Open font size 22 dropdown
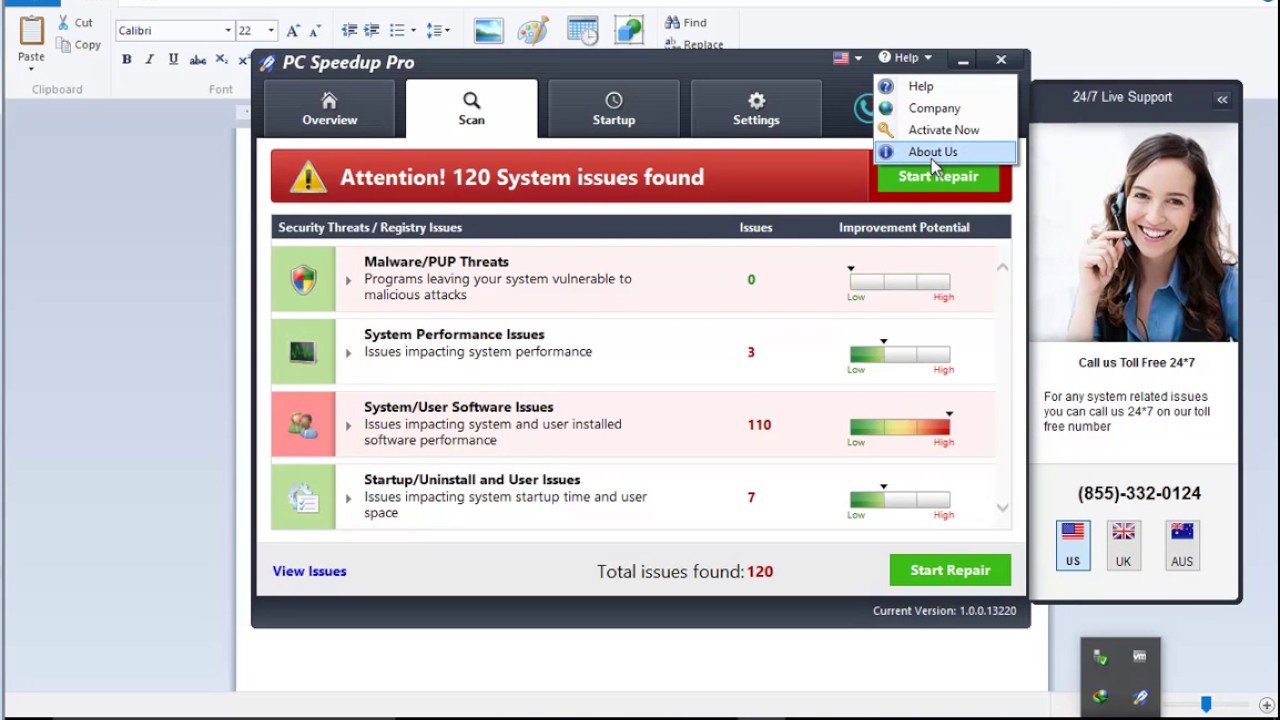The height and width of the screenshot is (720, 1280). click(x=270, y=31)
